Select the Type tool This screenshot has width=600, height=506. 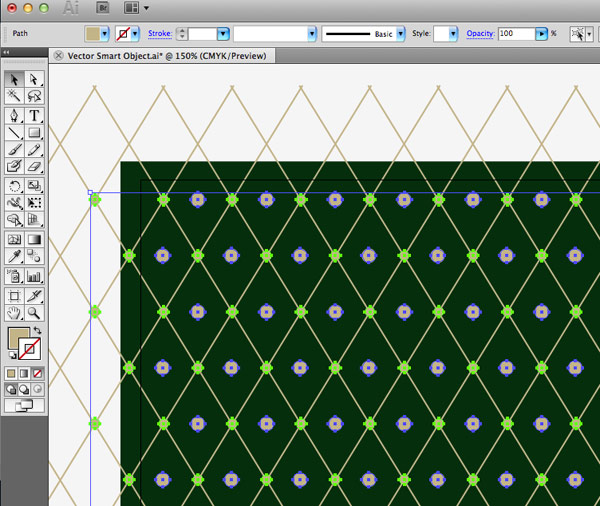click(x=34, y=116)
